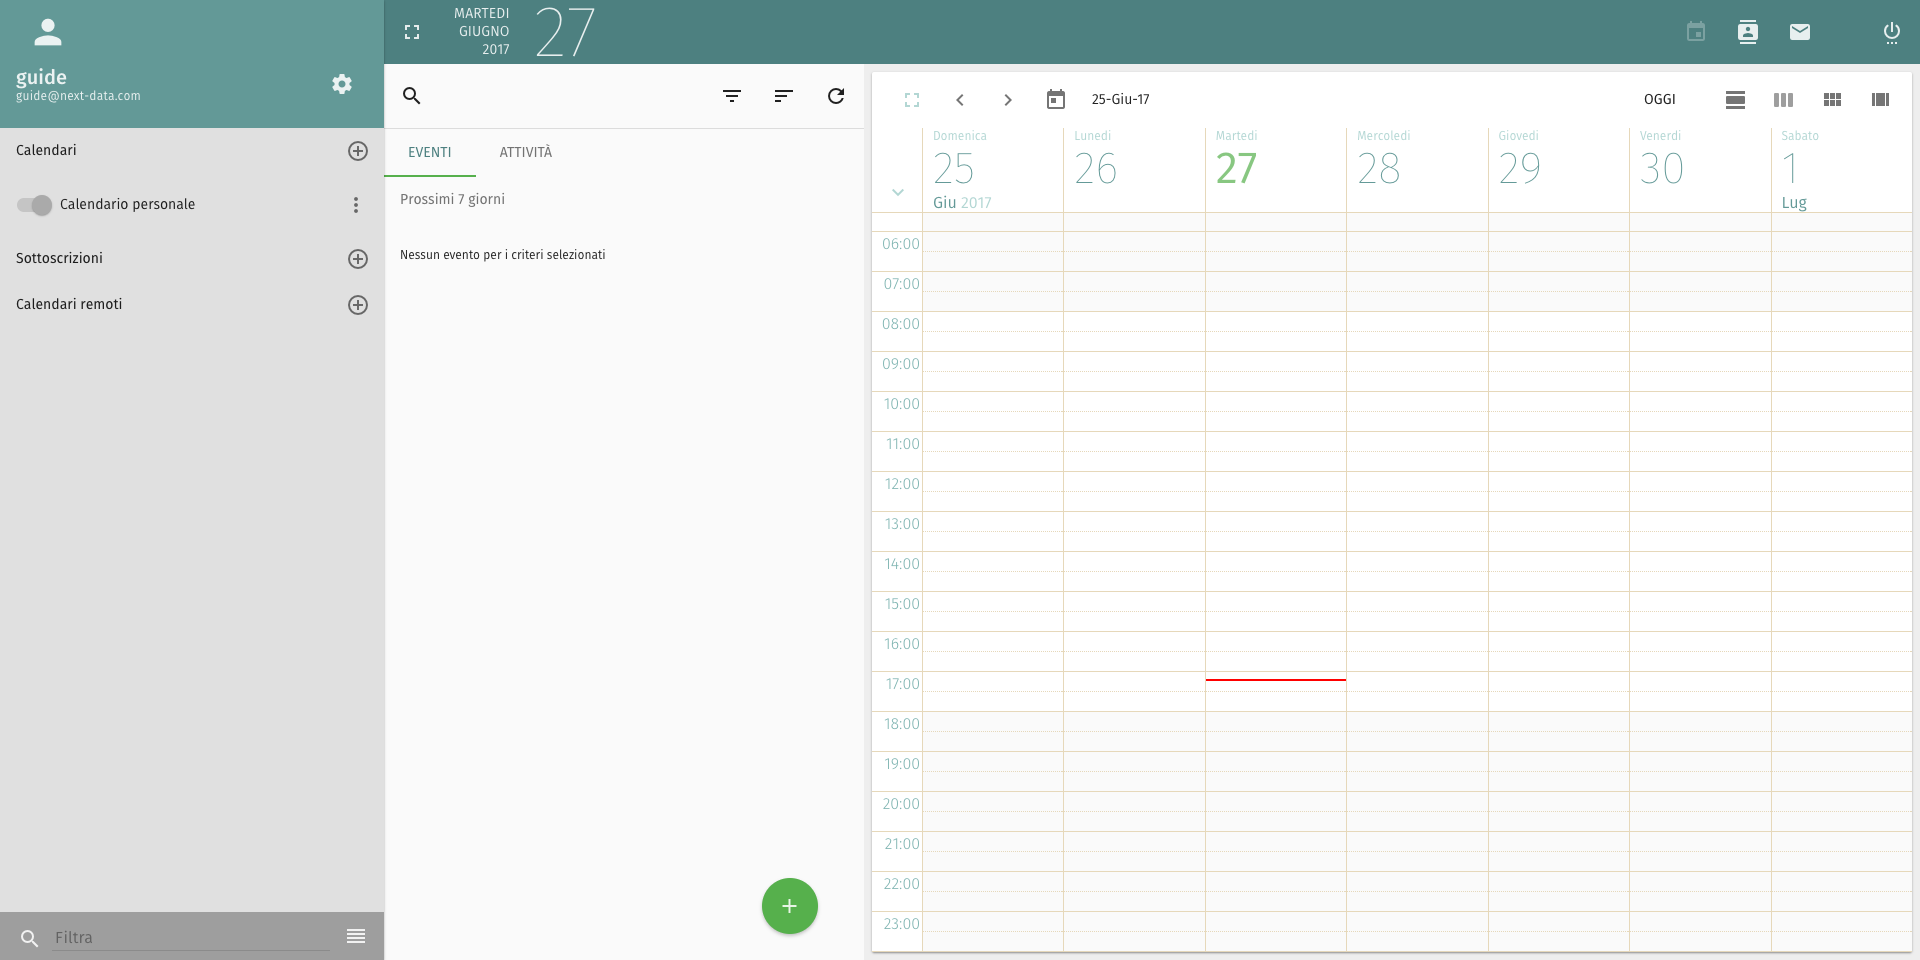The image size is (1920, 960).
Task: Open search in the events list
Action: pyautogui.click(x=412, y=96)
